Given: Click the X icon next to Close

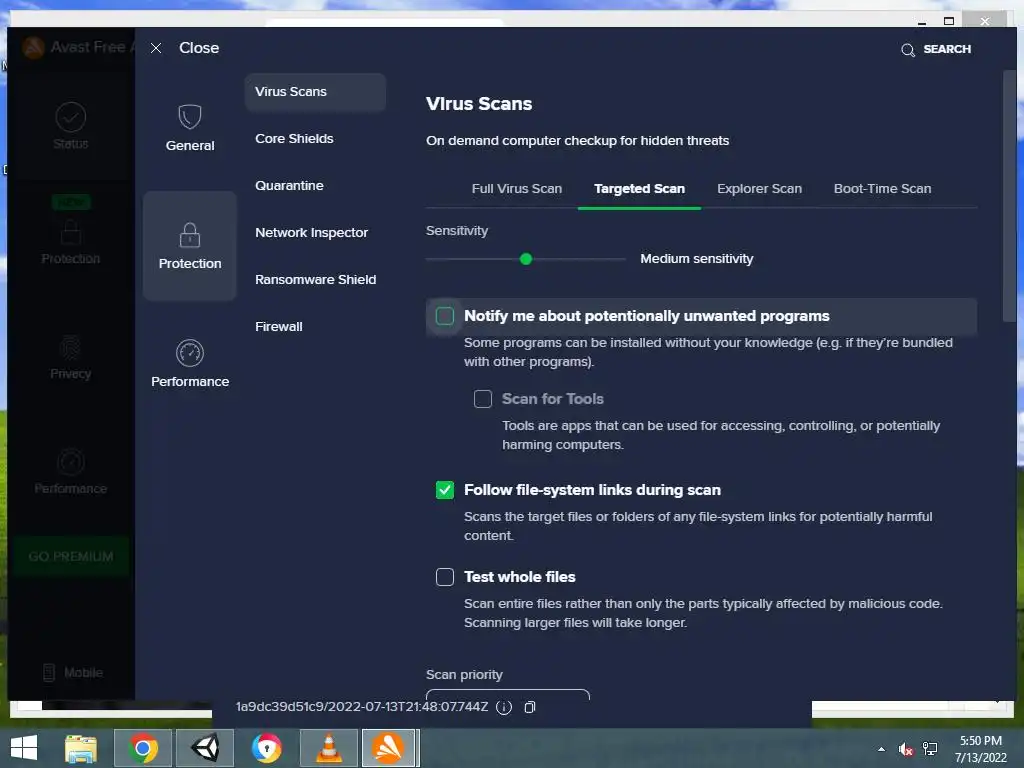Looking at the screenshot, I should pos(156,48).
